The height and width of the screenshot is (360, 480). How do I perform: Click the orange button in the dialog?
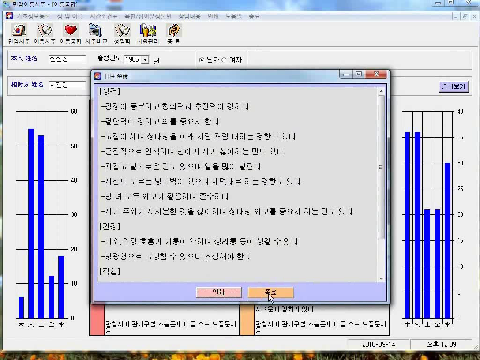(270, 292)
